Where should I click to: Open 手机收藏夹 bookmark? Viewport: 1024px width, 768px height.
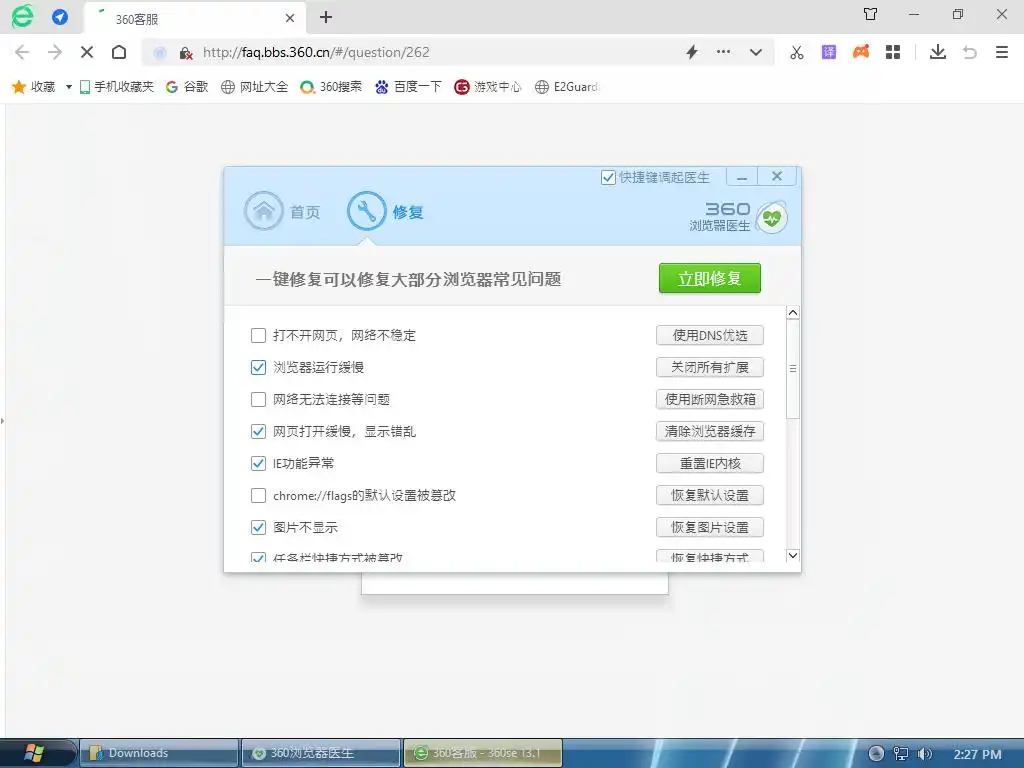117,87
